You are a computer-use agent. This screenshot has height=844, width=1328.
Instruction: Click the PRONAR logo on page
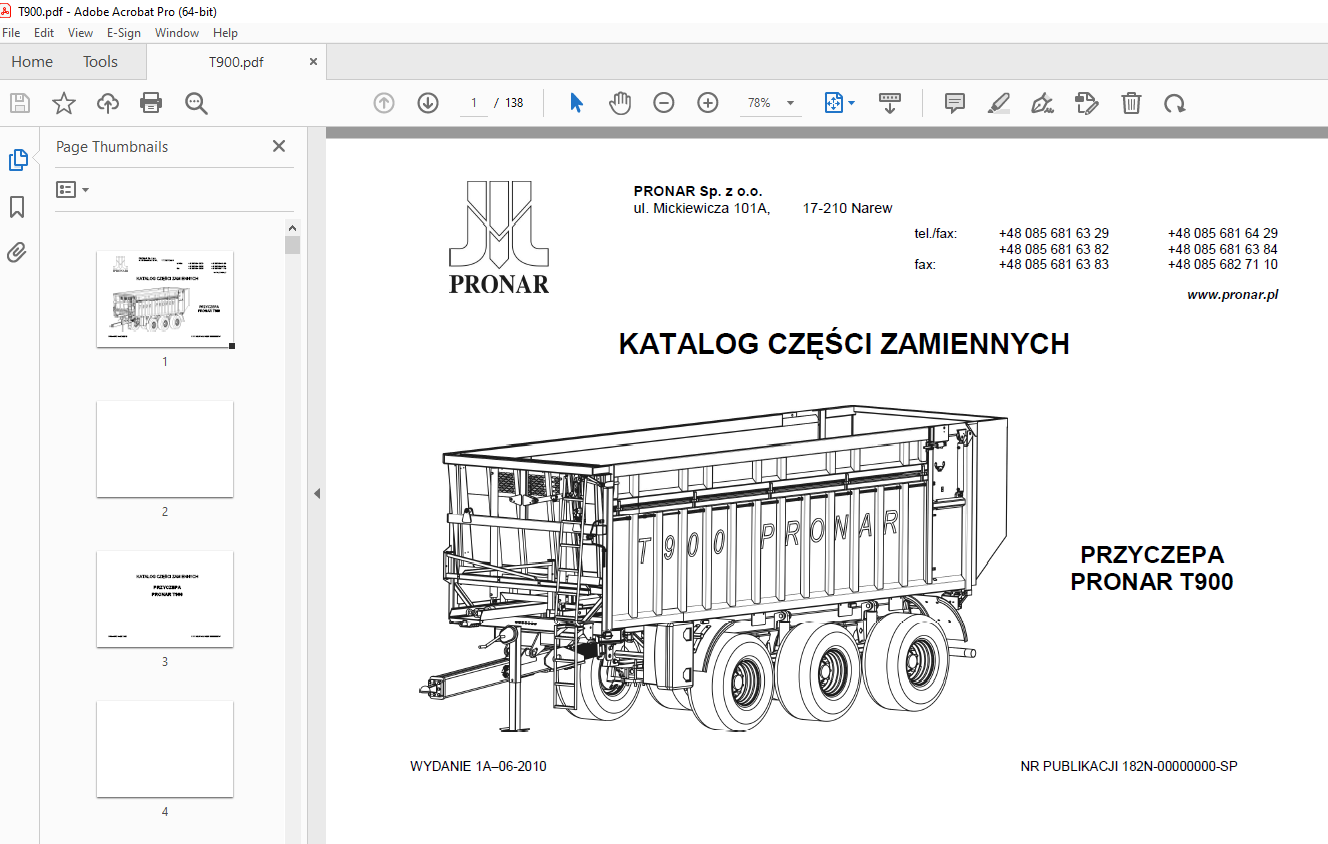[x=499, y=237]
